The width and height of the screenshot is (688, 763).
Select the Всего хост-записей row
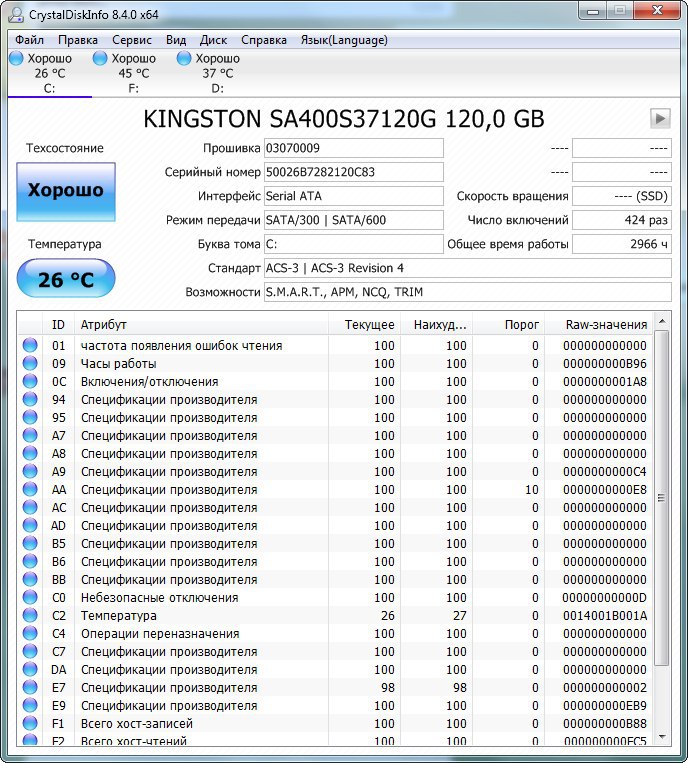pos(336,724)
